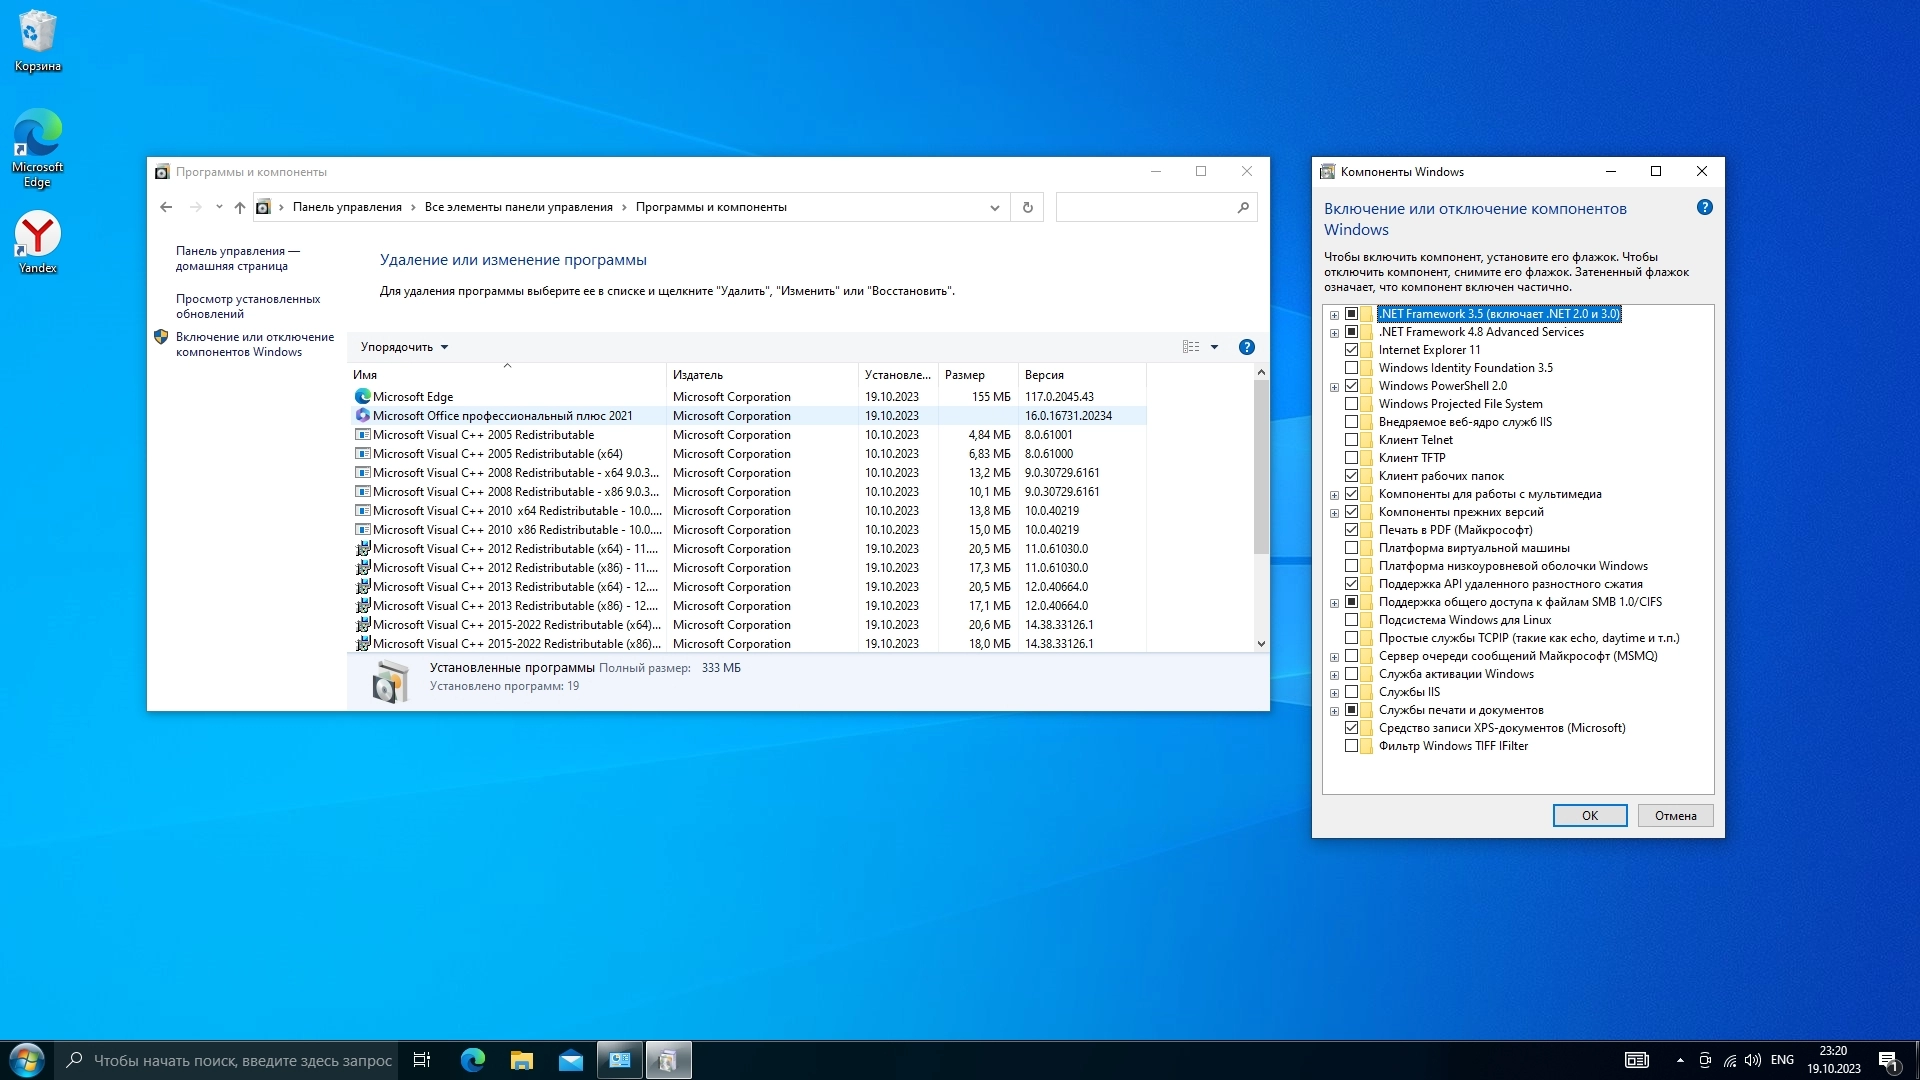This screenshot has width=1920, height=1080.
Task: Click the search field in programs window
Action: pos(1145,208)
